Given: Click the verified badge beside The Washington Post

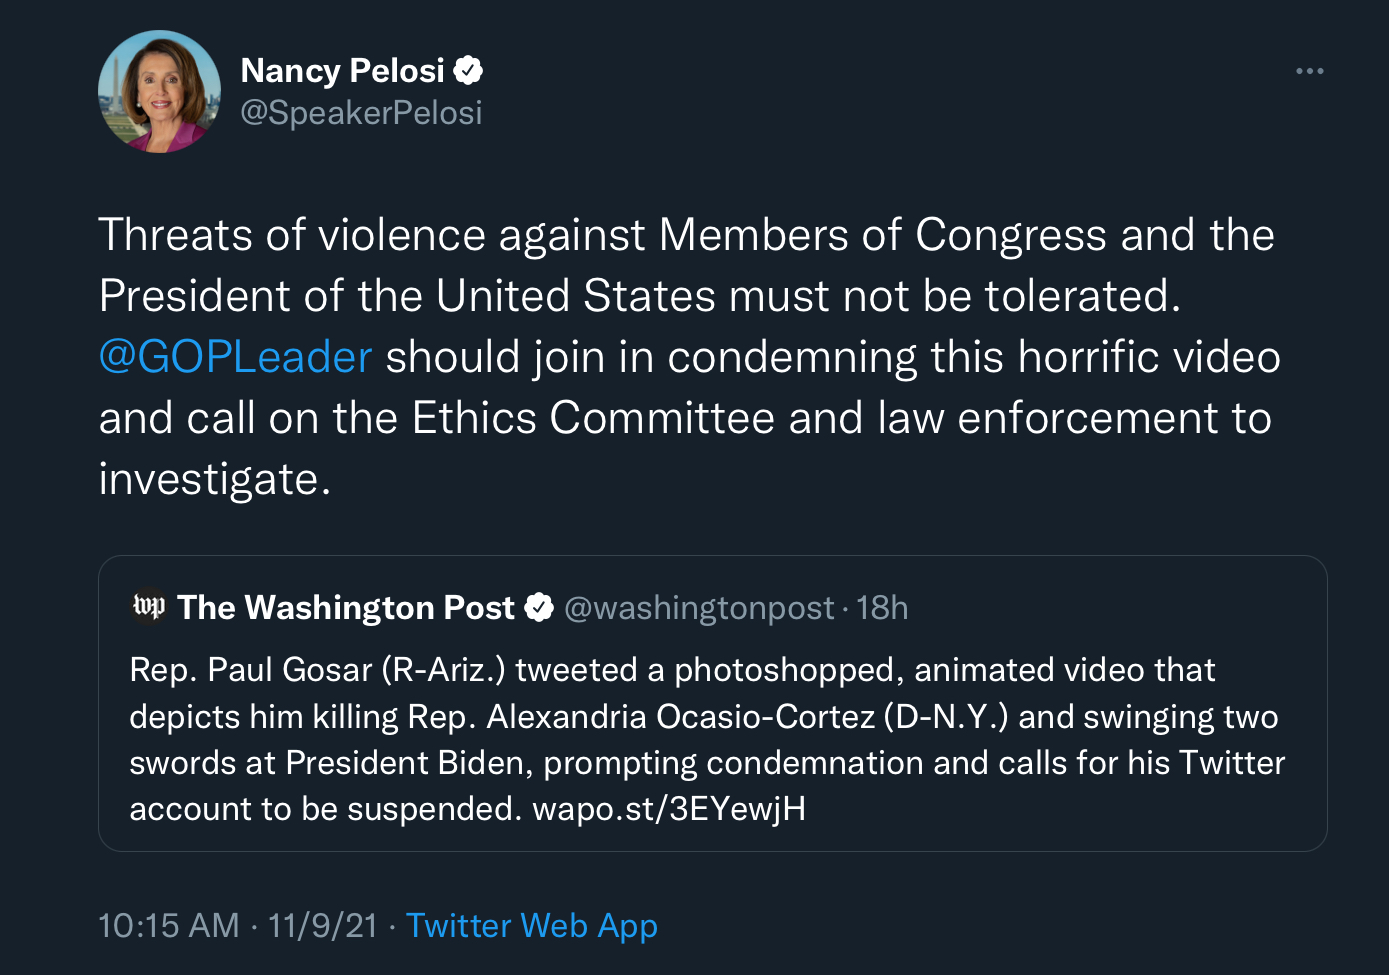Looking at the screenshot, I should (x=539, y=607).
